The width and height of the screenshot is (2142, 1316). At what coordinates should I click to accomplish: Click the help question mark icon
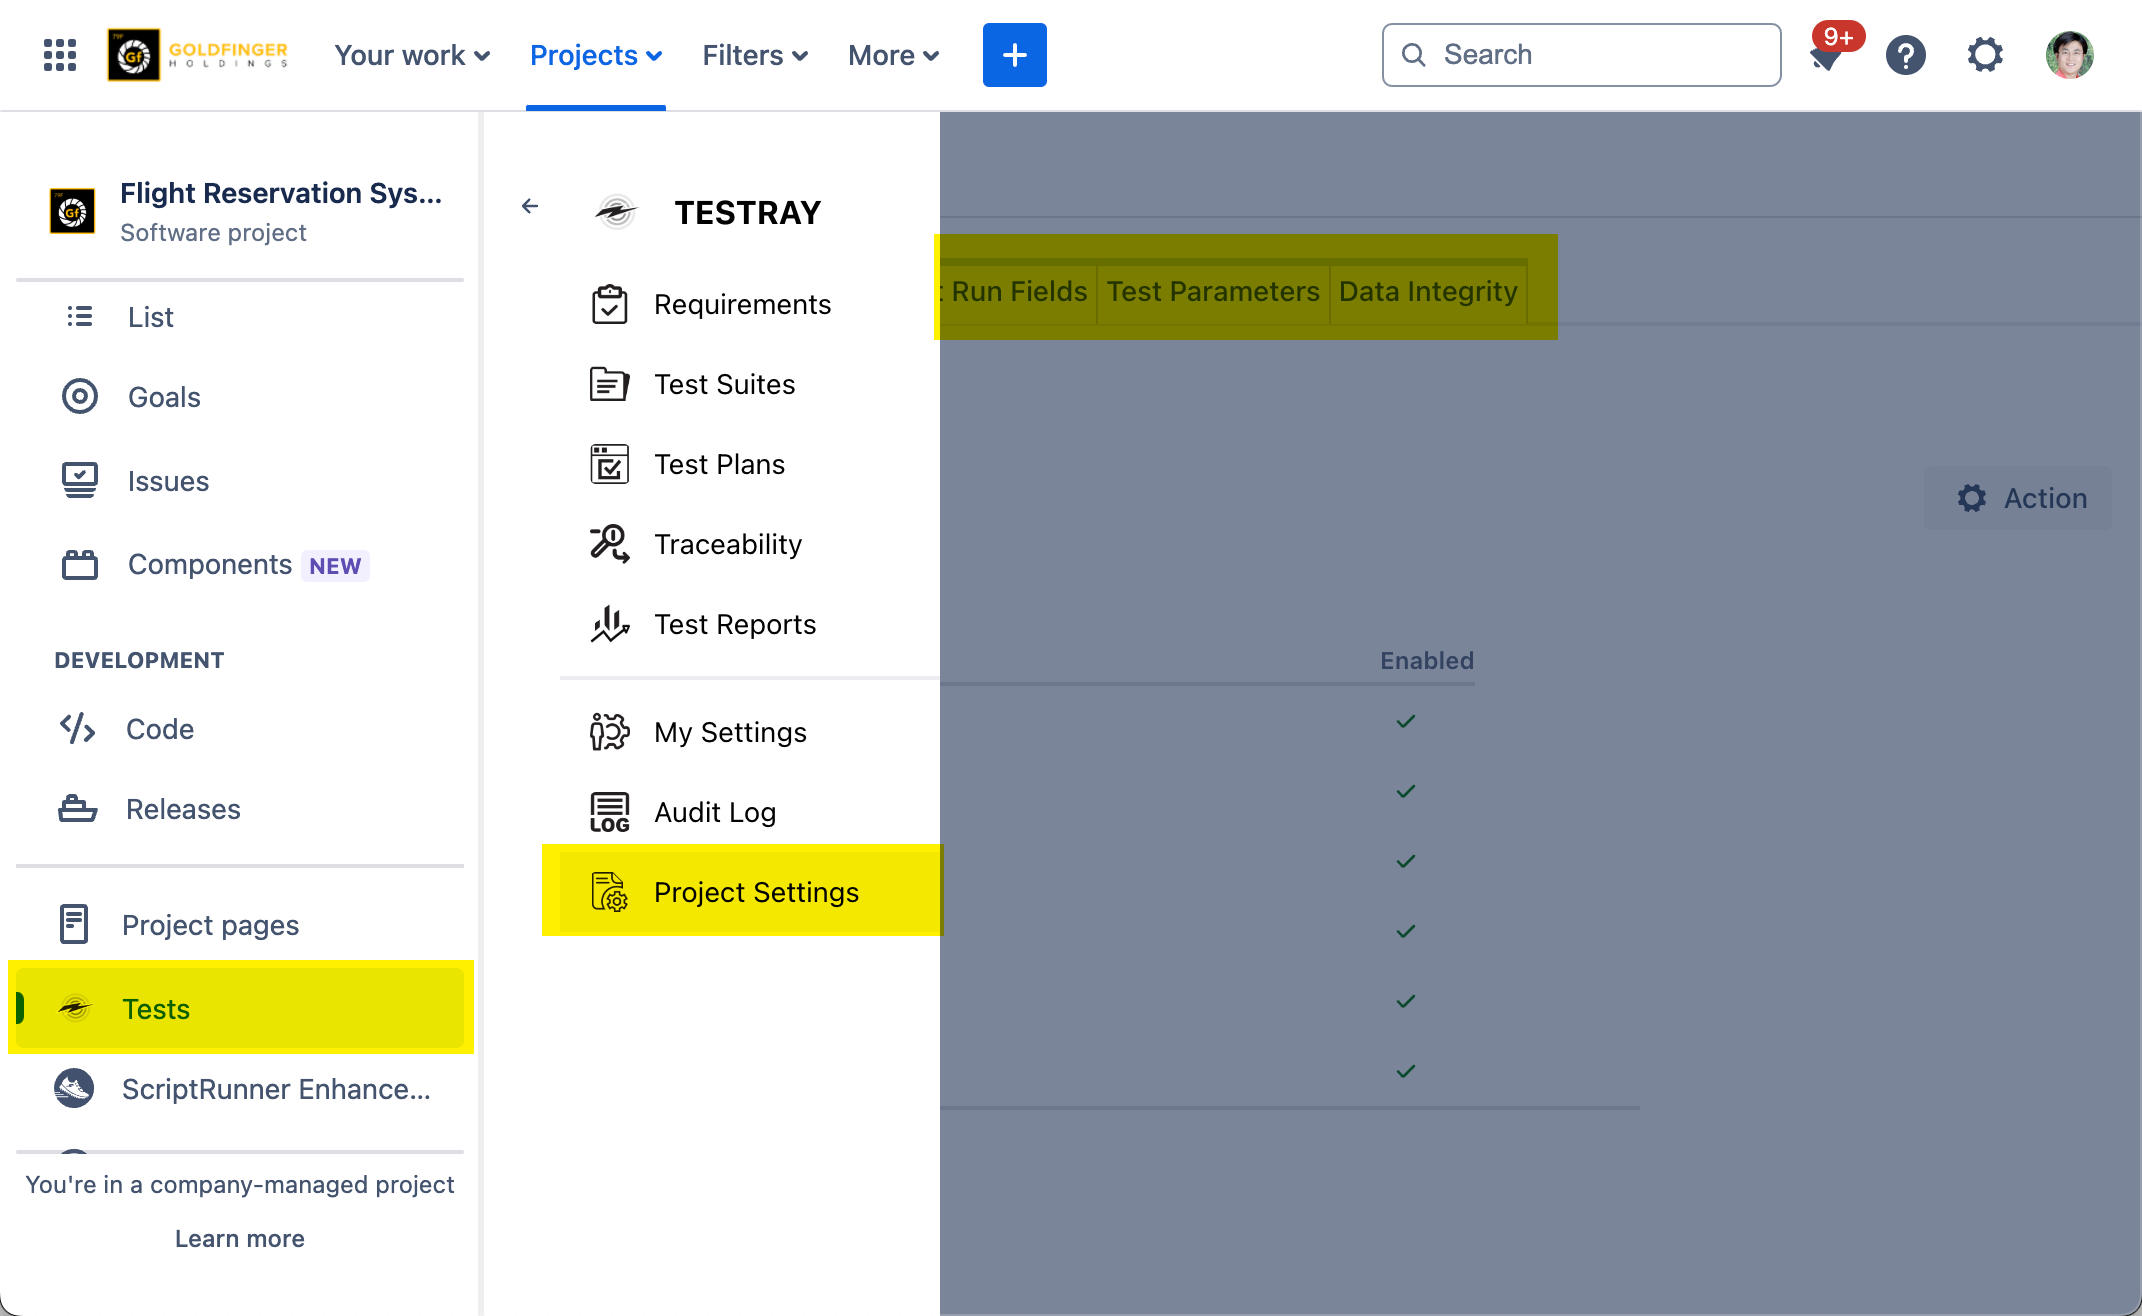1905,55
